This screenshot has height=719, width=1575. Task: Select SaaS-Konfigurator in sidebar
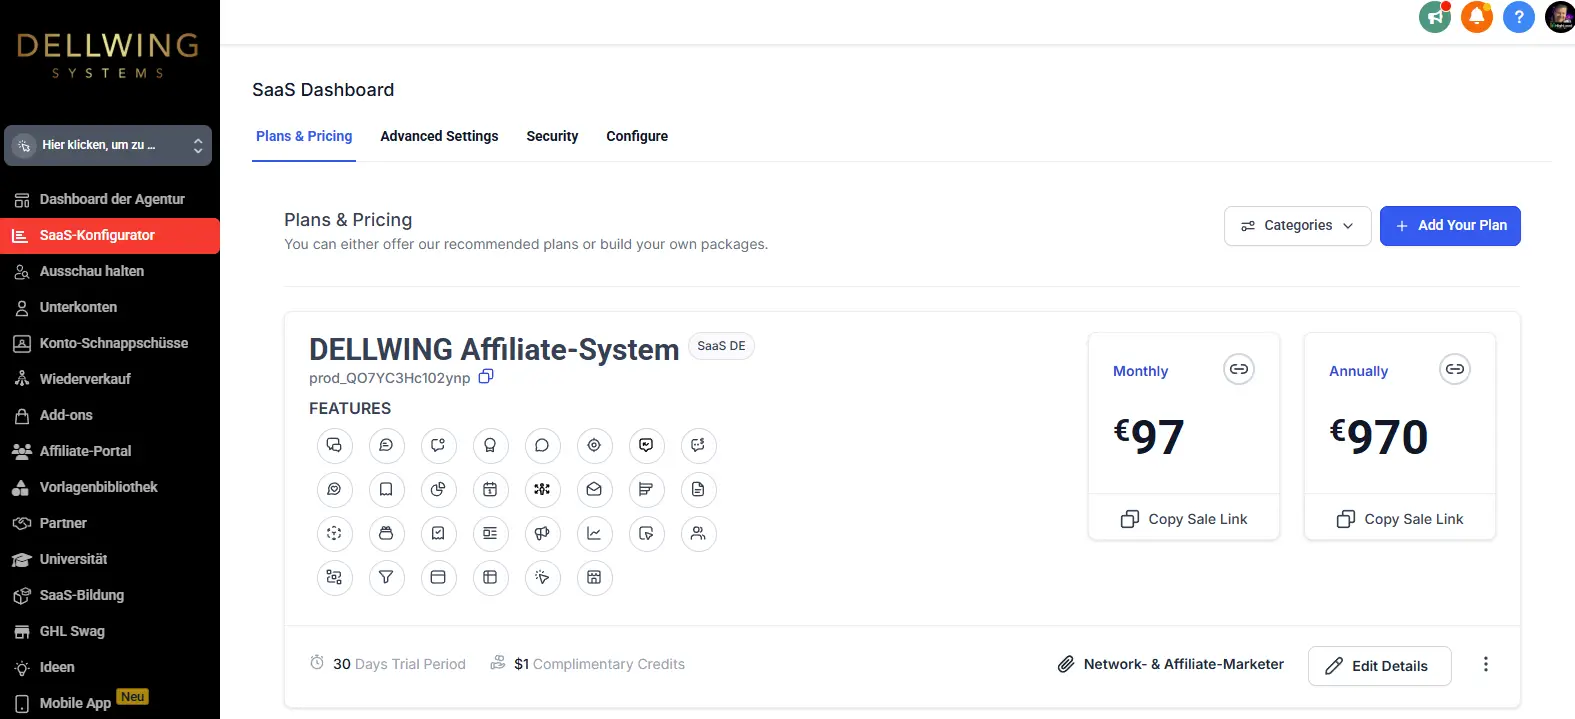(110, 235)
